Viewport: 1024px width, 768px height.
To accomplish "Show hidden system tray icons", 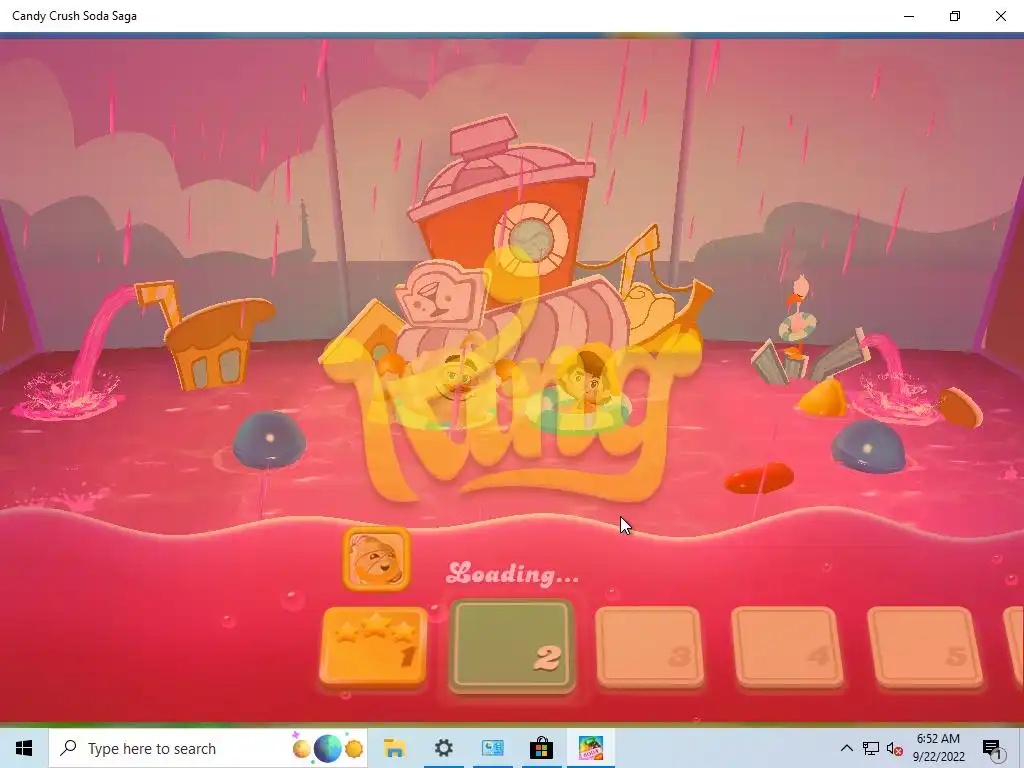I will click(x=846, y=748).
